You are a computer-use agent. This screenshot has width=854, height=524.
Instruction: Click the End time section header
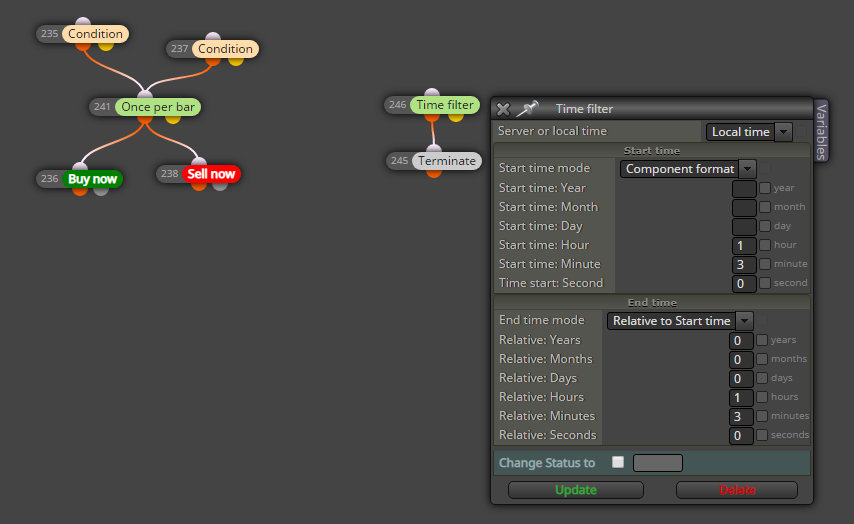pyautogui.click(x=651, y=303)
